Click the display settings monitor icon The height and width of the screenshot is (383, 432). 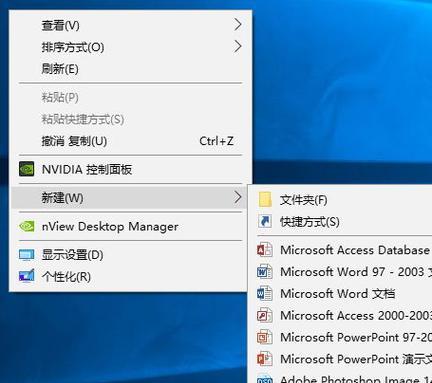tap(27, 255)
